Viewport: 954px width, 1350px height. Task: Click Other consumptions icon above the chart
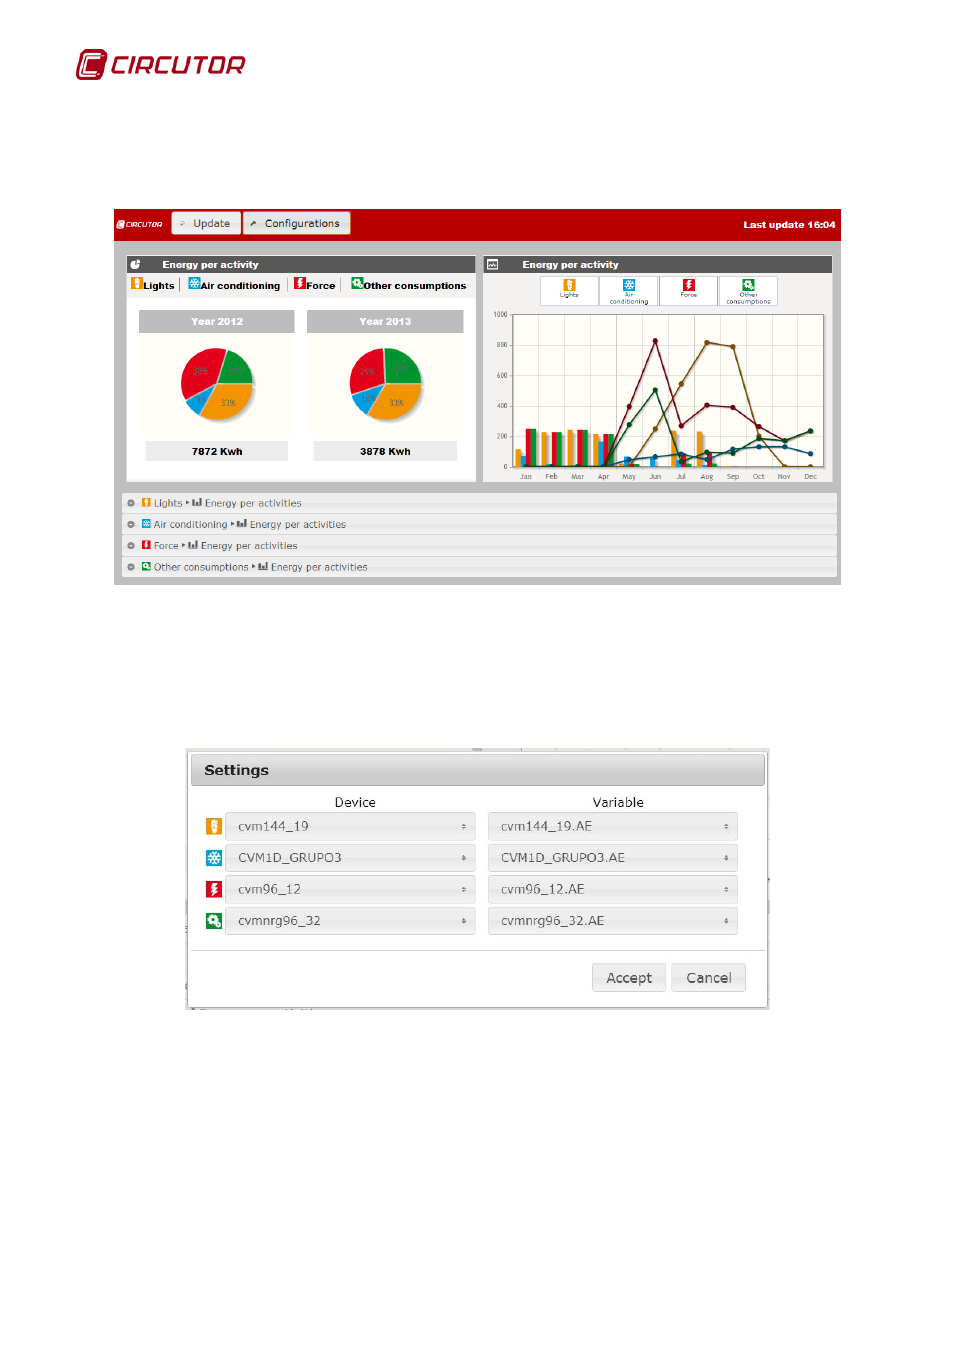pyautogui.click(x=748, y=286)
